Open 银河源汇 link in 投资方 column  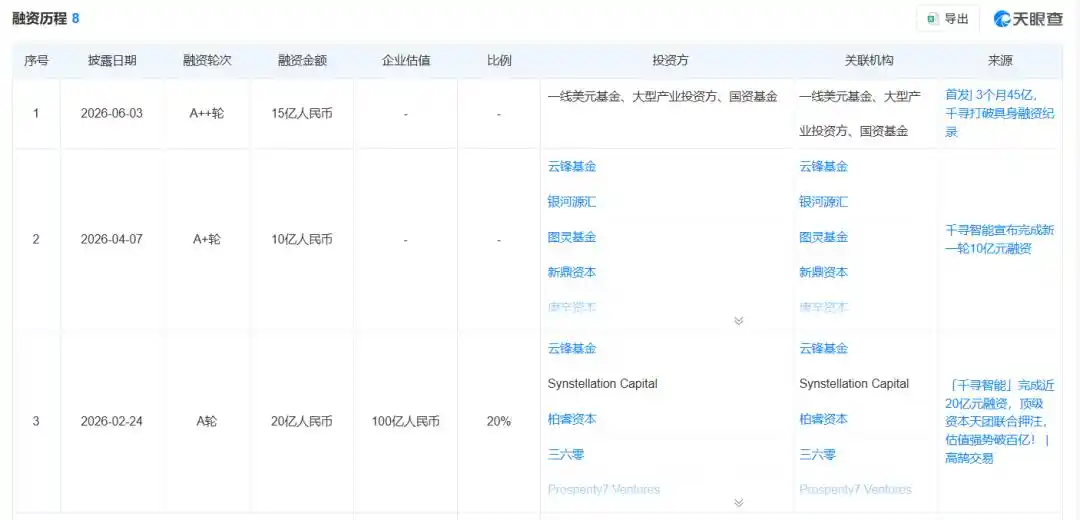[x=572, y=202]
